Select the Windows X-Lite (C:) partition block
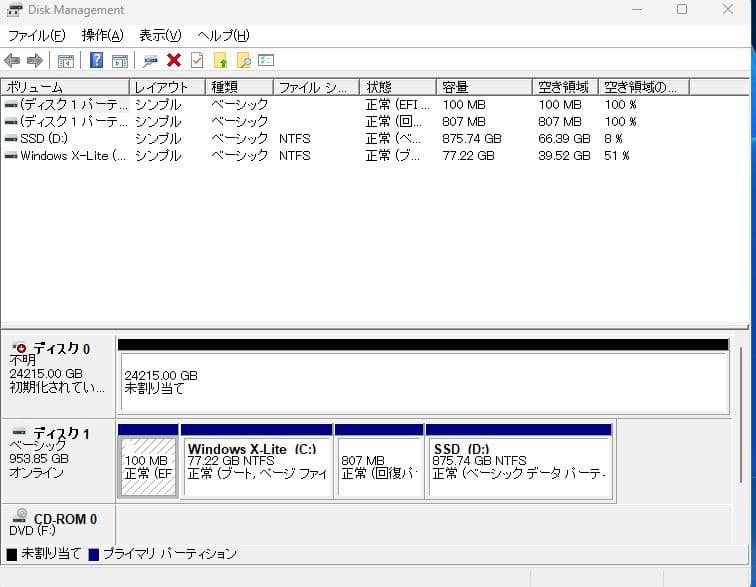Viewport: 756px width, 587px height. 256,462
